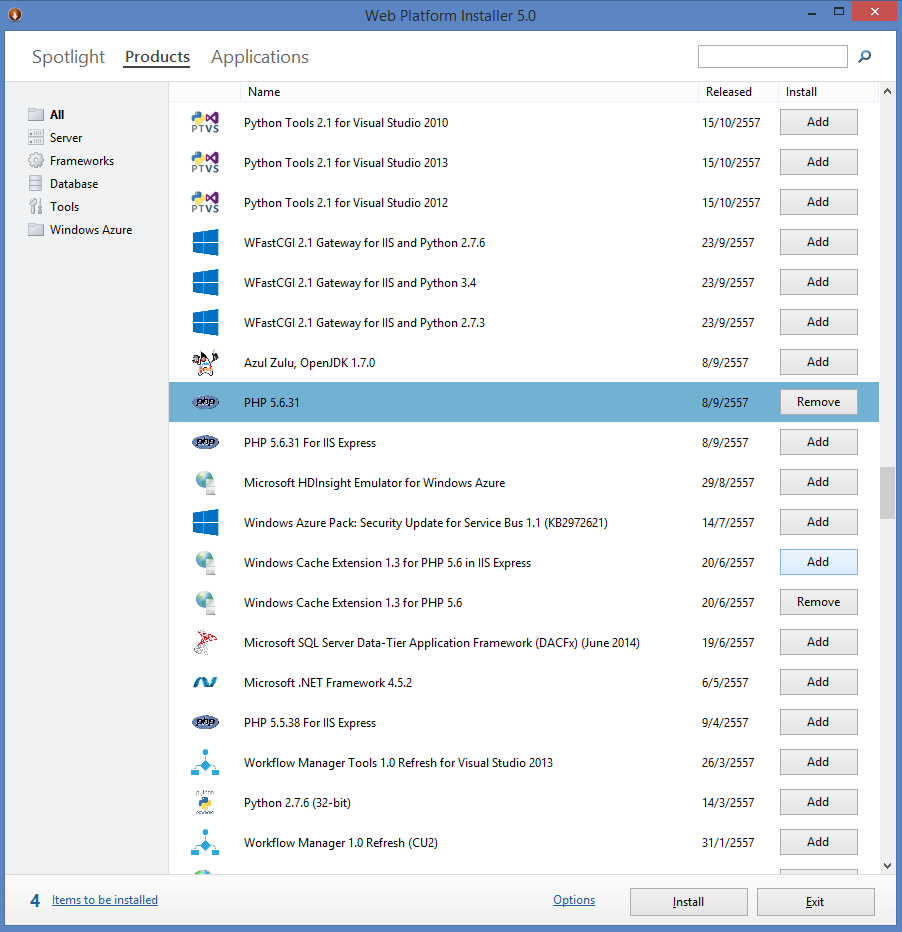Image resolution: width=902 pixels, height=932 pixels.
Task: Select the Tools category
Action: point(53,207)
